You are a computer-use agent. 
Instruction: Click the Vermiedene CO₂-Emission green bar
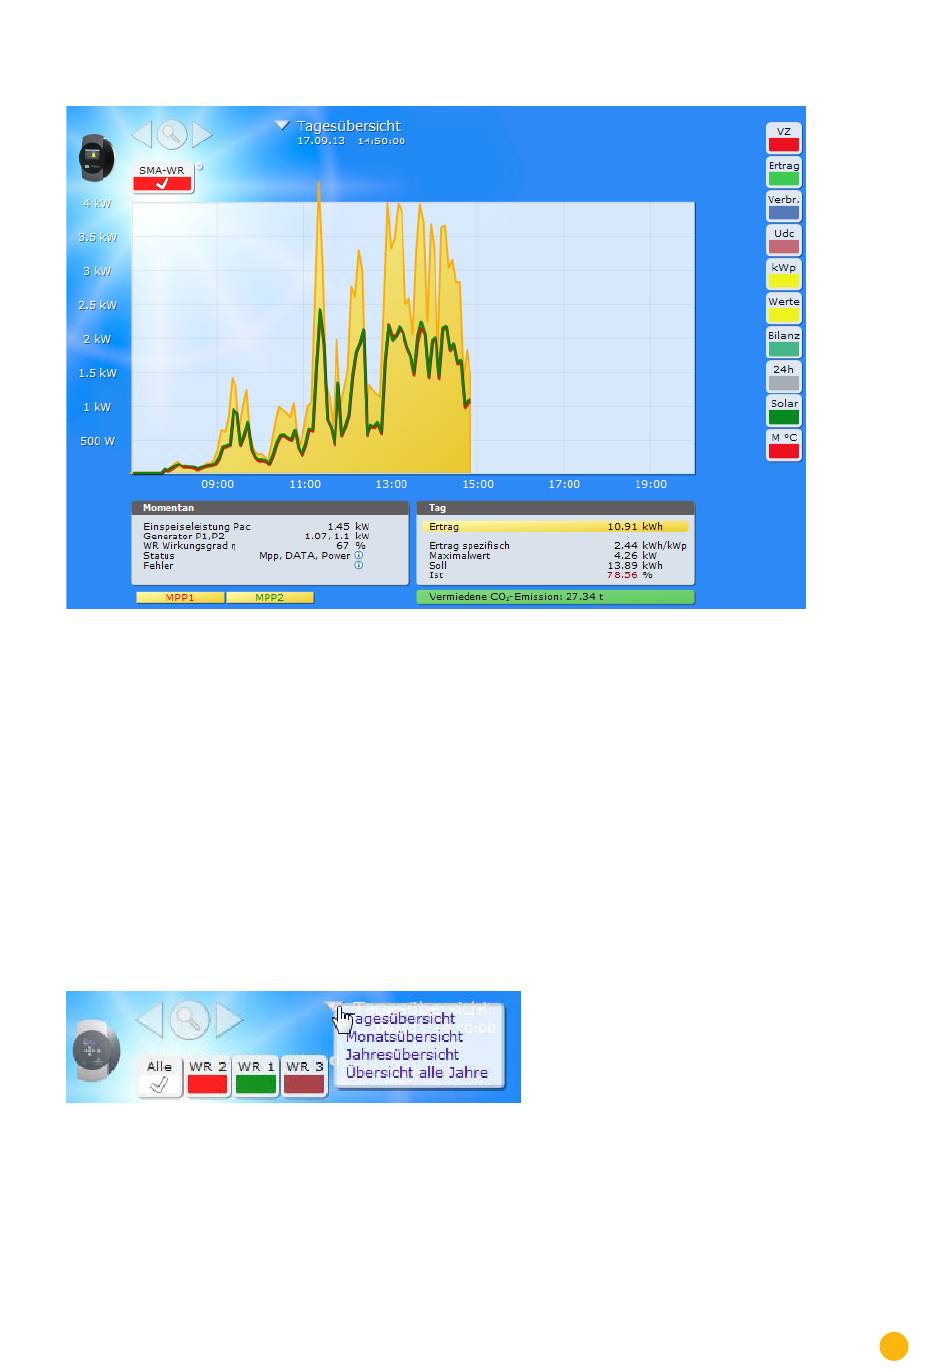[555, 597]
